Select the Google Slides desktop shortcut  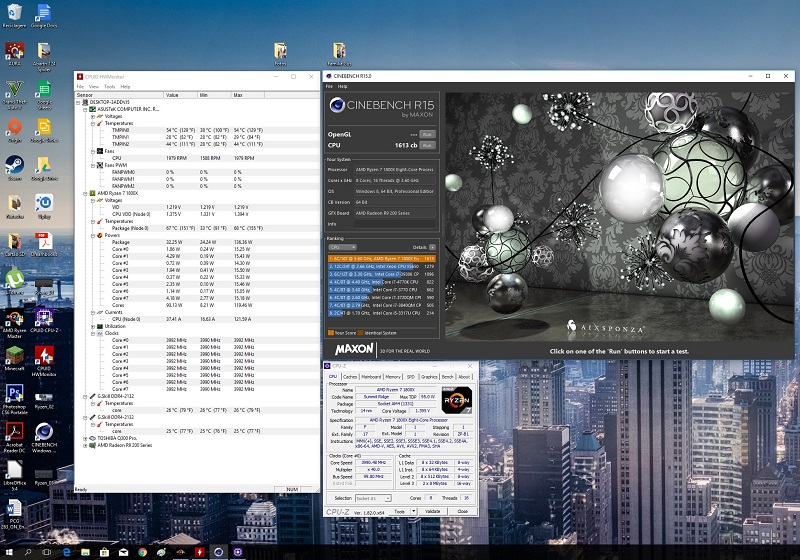pyautogui.click(x=44, y=131)
